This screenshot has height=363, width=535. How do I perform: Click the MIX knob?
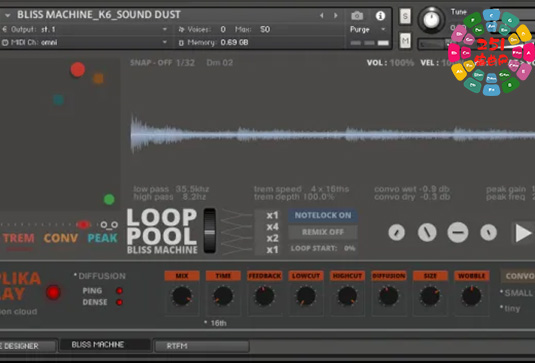point(182,296)
